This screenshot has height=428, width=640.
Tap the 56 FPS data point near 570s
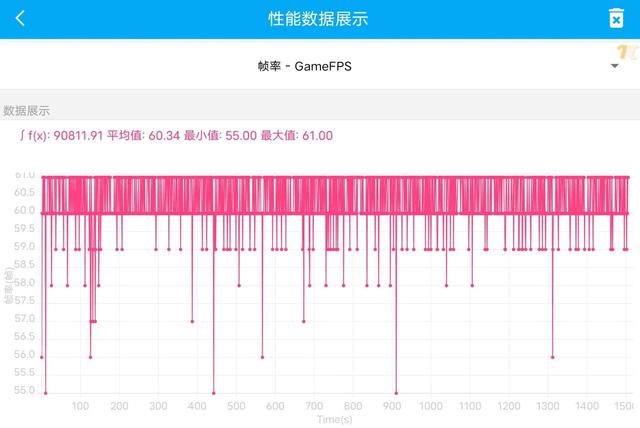(262, 357)
